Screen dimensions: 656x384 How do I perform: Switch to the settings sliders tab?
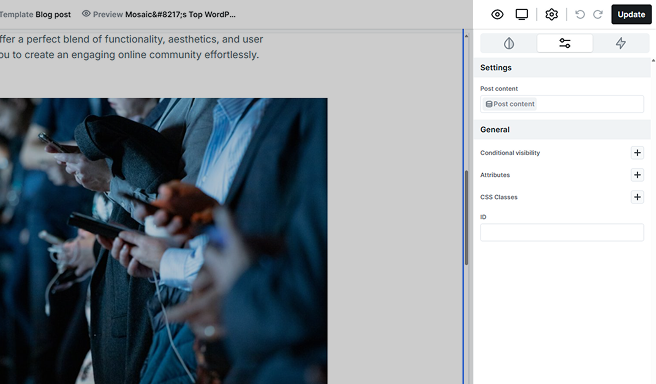click(565, 43)
